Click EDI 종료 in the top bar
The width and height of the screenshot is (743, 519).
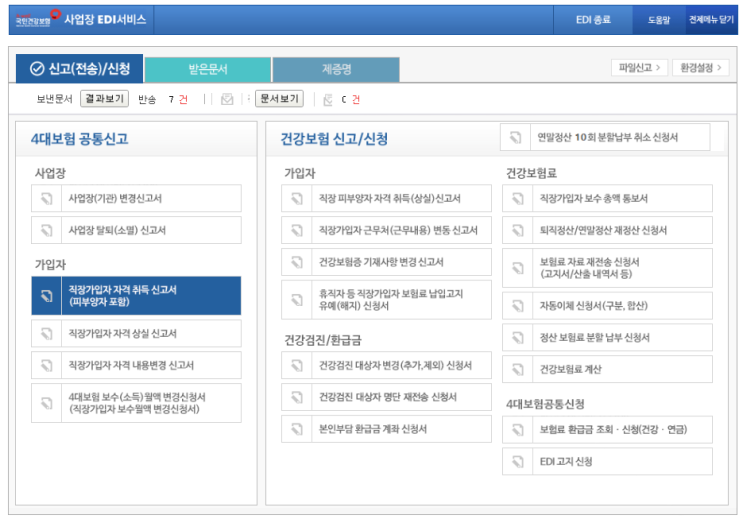[593, 19]
